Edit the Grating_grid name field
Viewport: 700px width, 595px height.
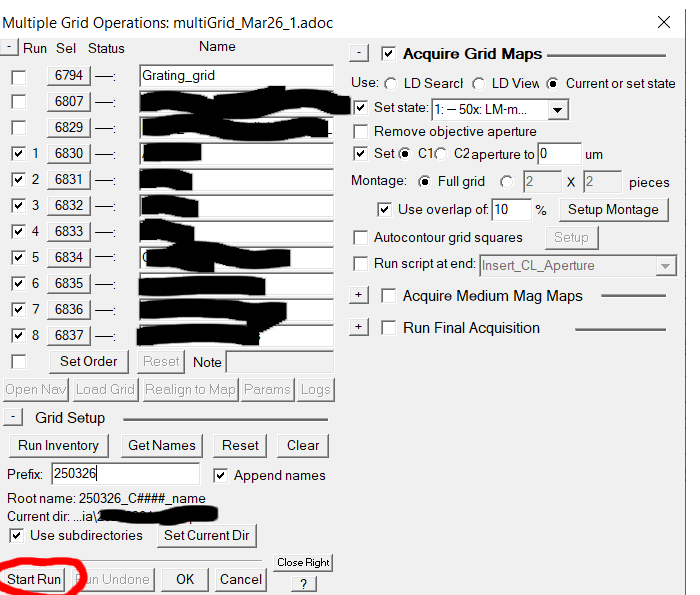click(x=236, y=76)
